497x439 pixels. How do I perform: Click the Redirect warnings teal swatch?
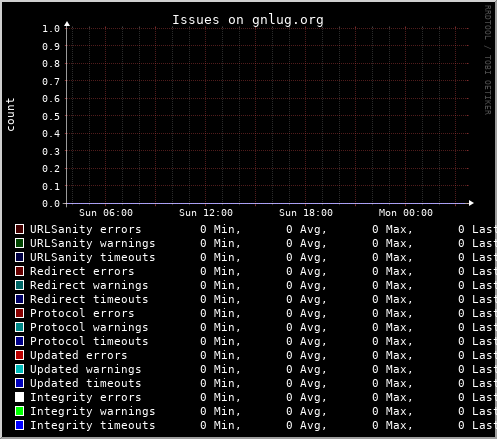coord(19,285)
